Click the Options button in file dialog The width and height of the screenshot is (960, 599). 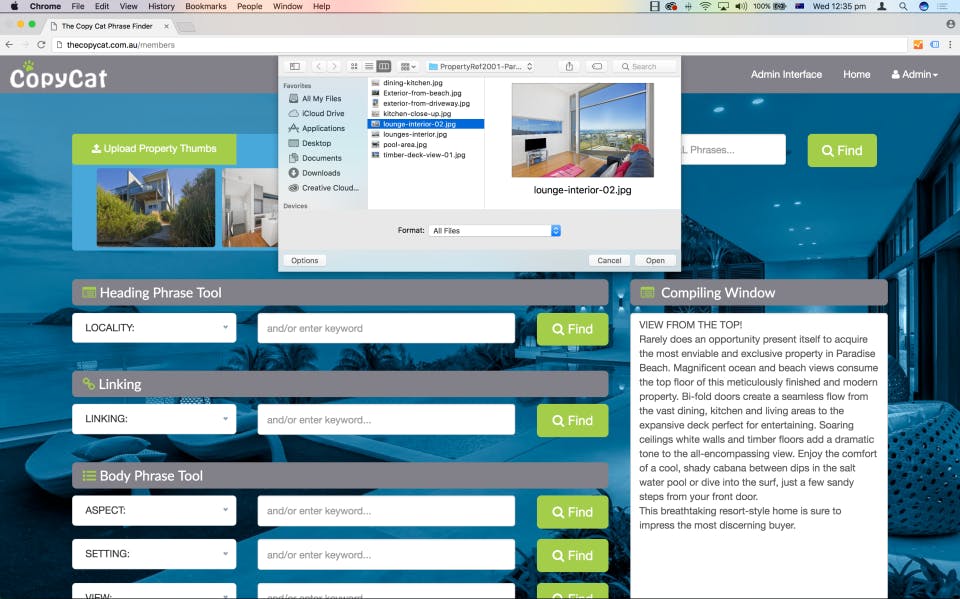tap(304, 260)
